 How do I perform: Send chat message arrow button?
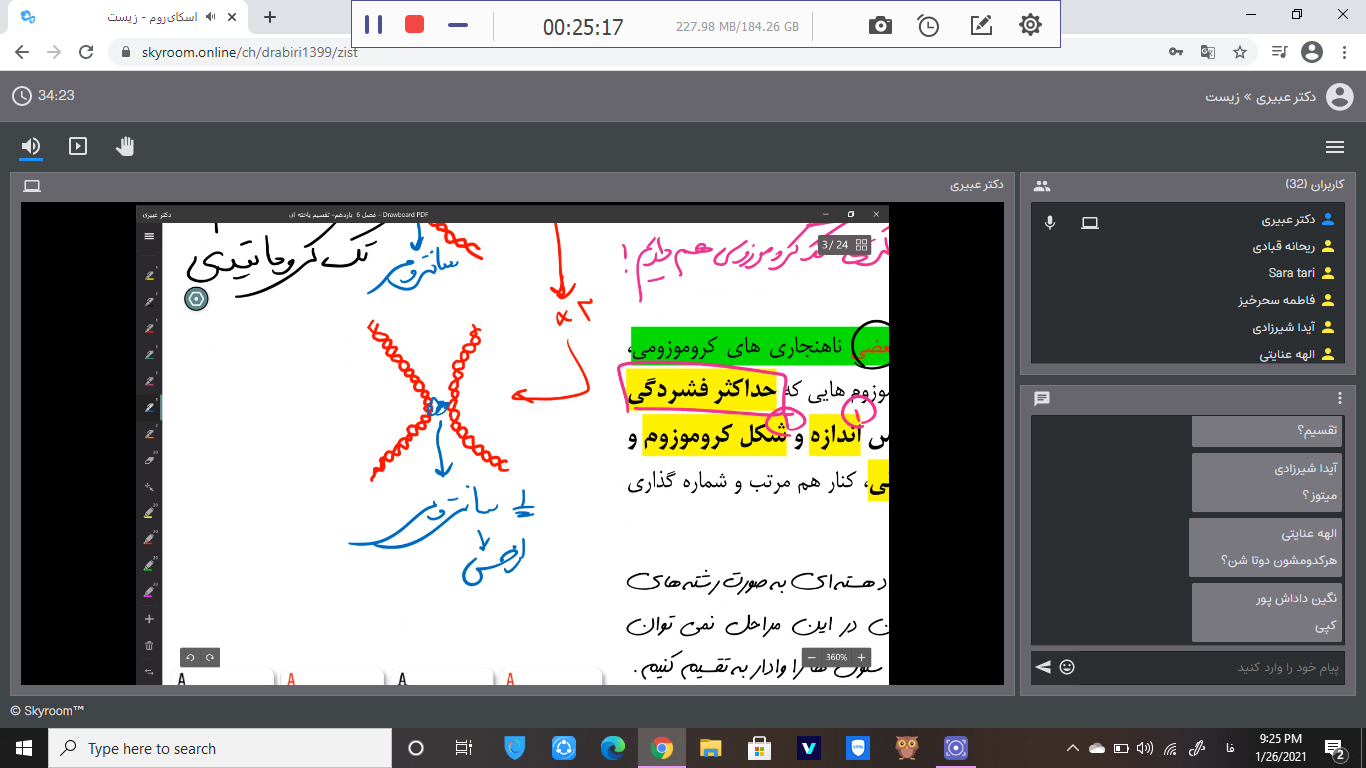[1043, 667]
